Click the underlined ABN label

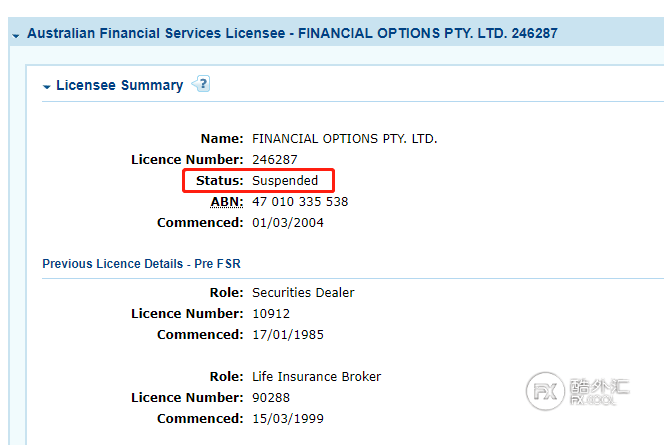(x=227, y=202)
